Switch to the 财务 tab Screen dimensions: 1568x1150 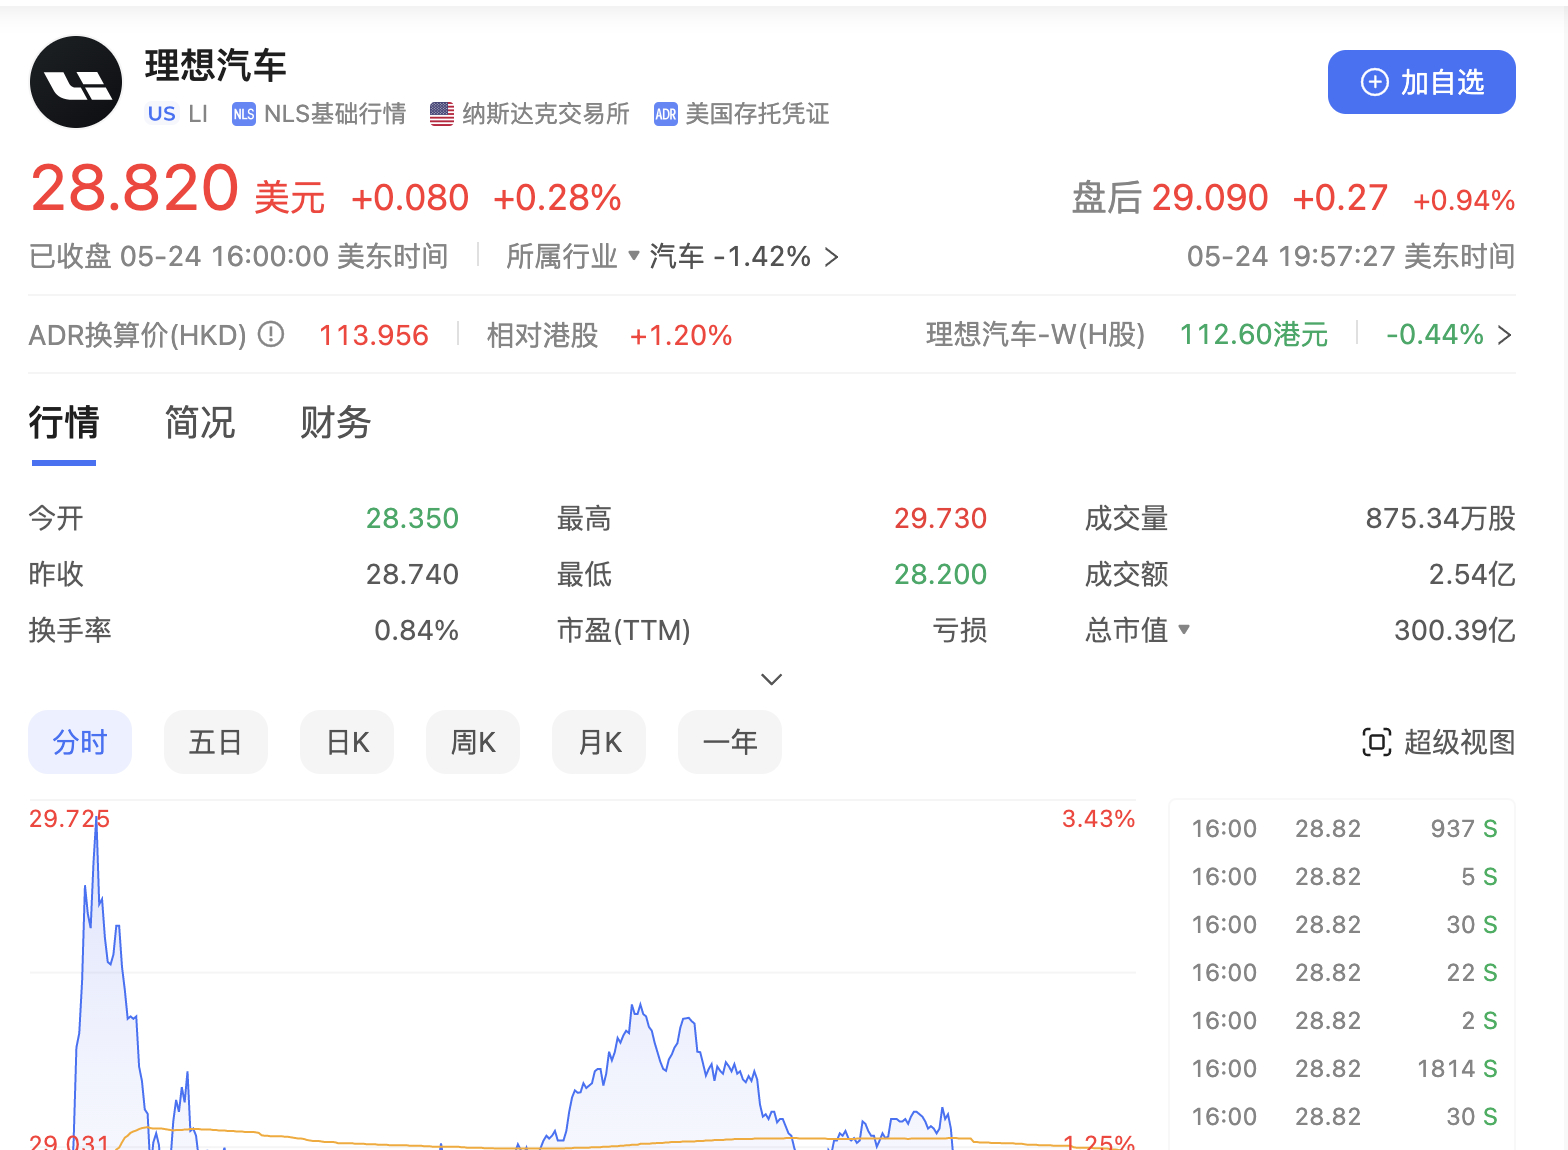point(336,422)
